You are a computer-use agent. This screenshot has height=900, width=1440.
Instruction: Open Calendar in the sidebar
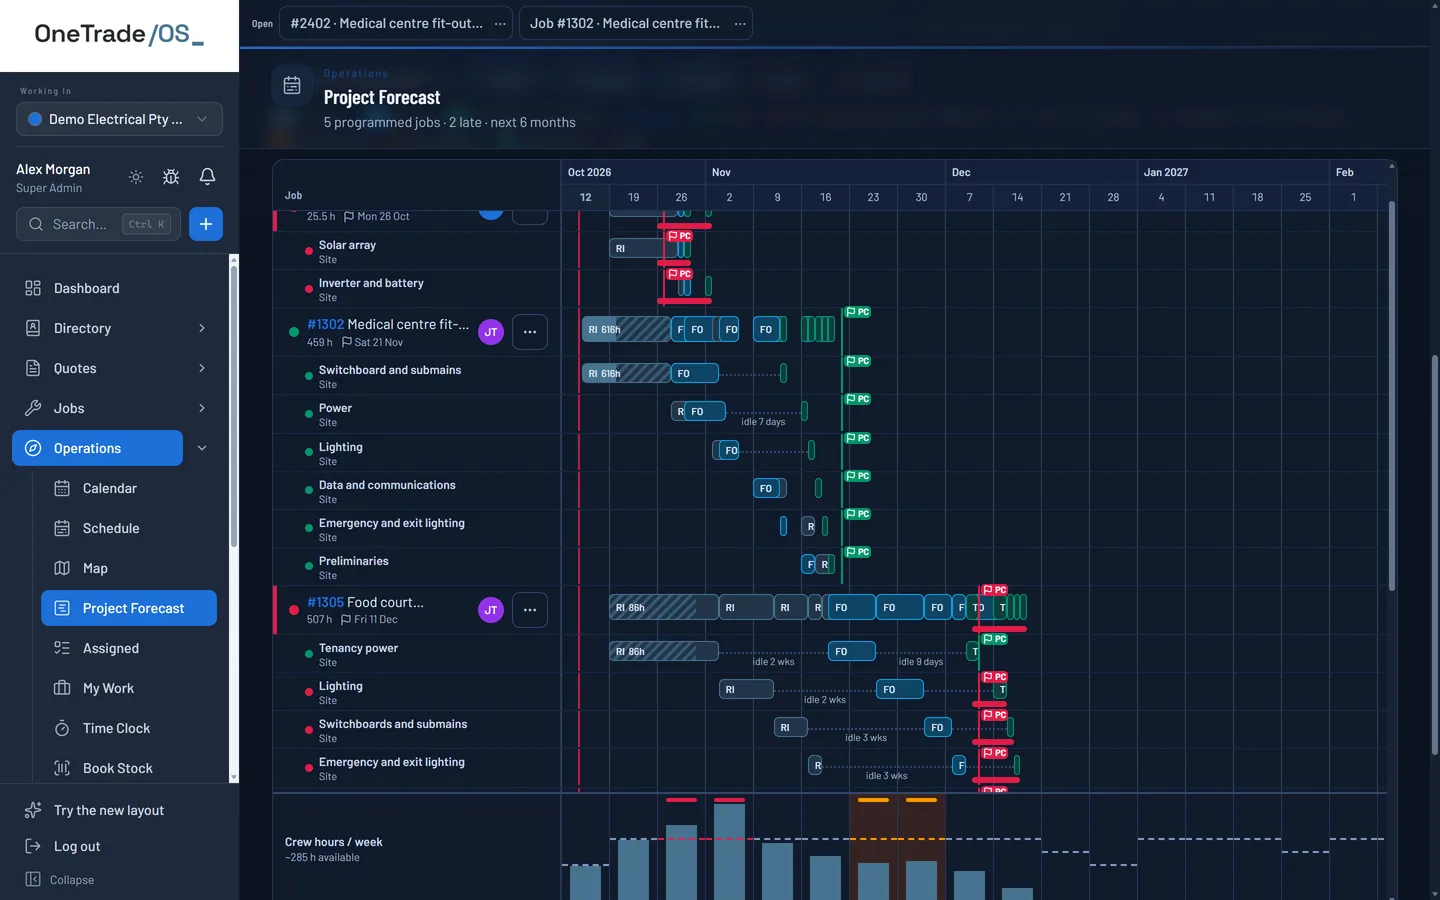pos(129,488)
